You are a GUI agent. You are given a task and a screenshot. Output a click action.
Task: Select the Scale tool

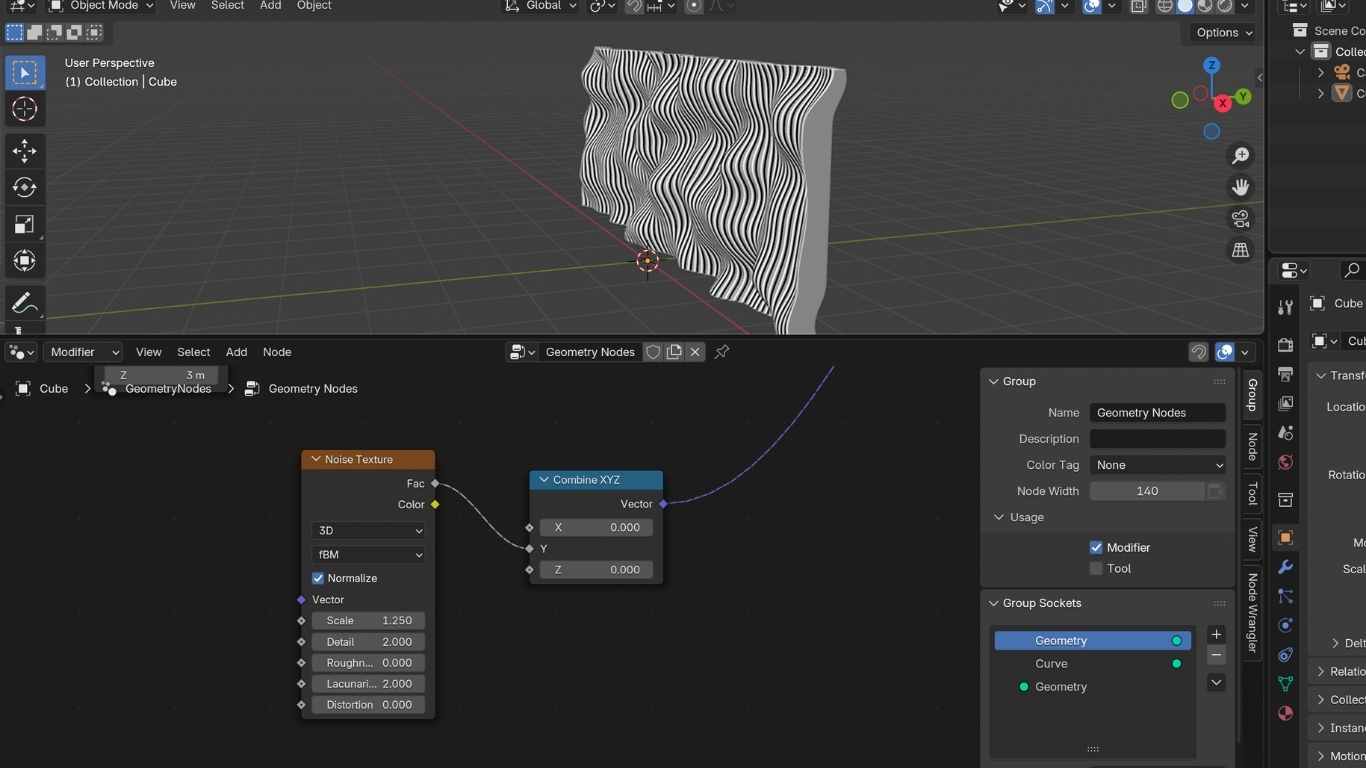(x=24, y=224)
